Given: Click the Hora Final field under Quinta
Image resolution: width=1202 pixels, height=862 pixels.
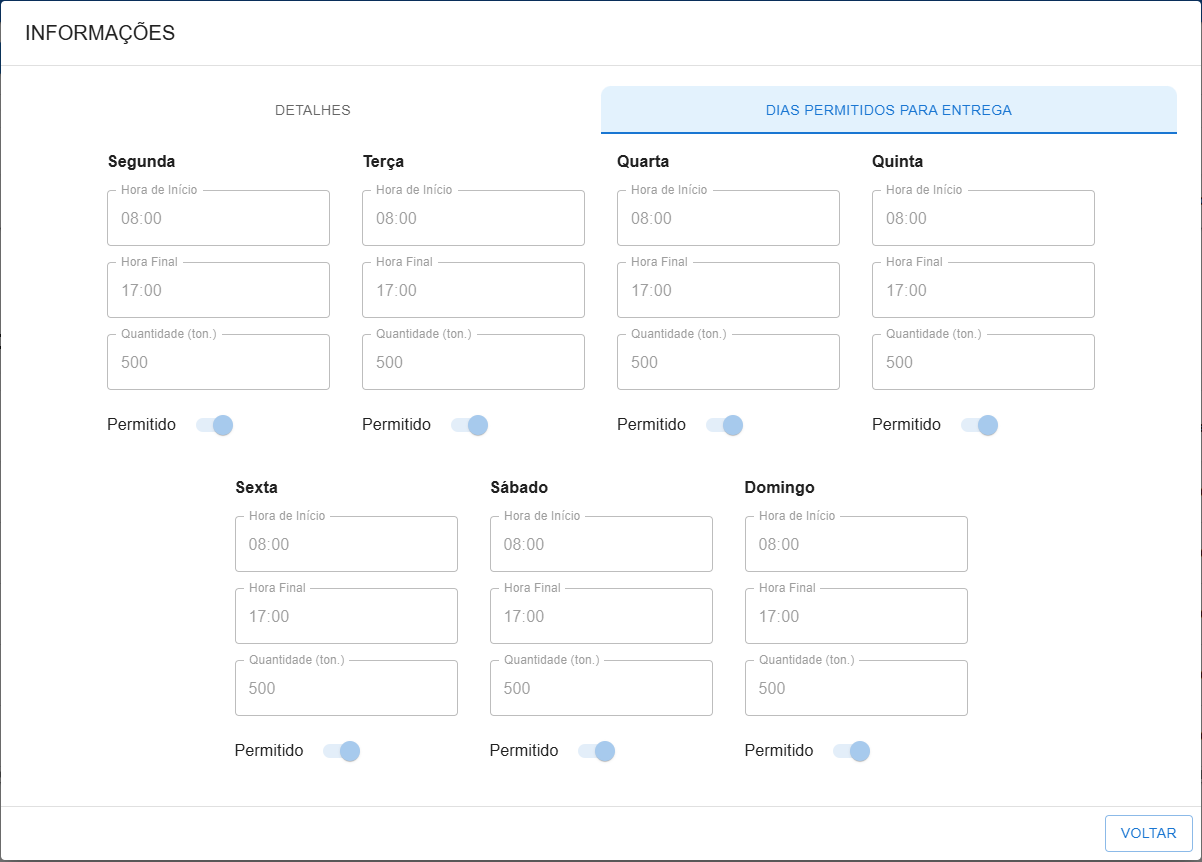Looking at the screenshot, I should (x=983, y=290).
